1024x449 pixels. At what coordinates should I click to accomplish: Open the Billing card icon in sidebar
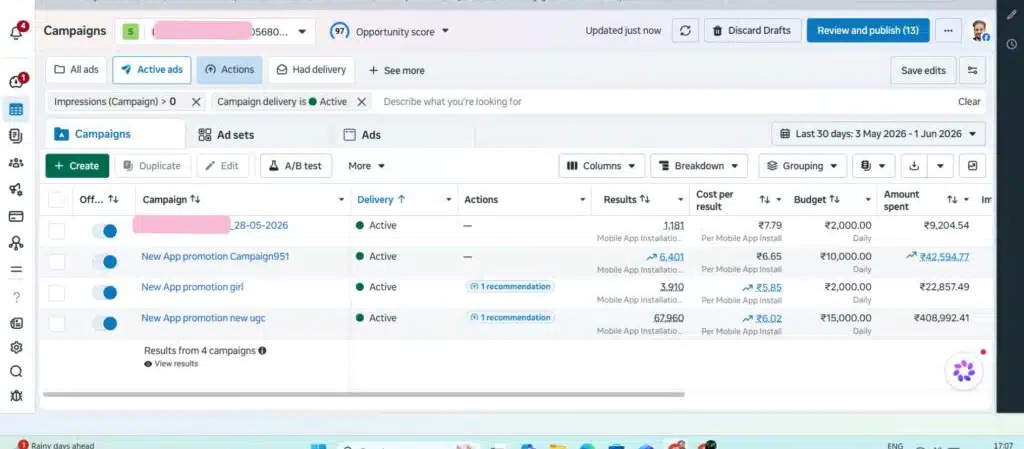(16, 216)
